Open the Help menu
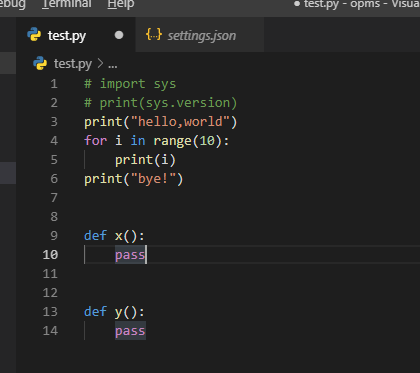 coord(121,4)
